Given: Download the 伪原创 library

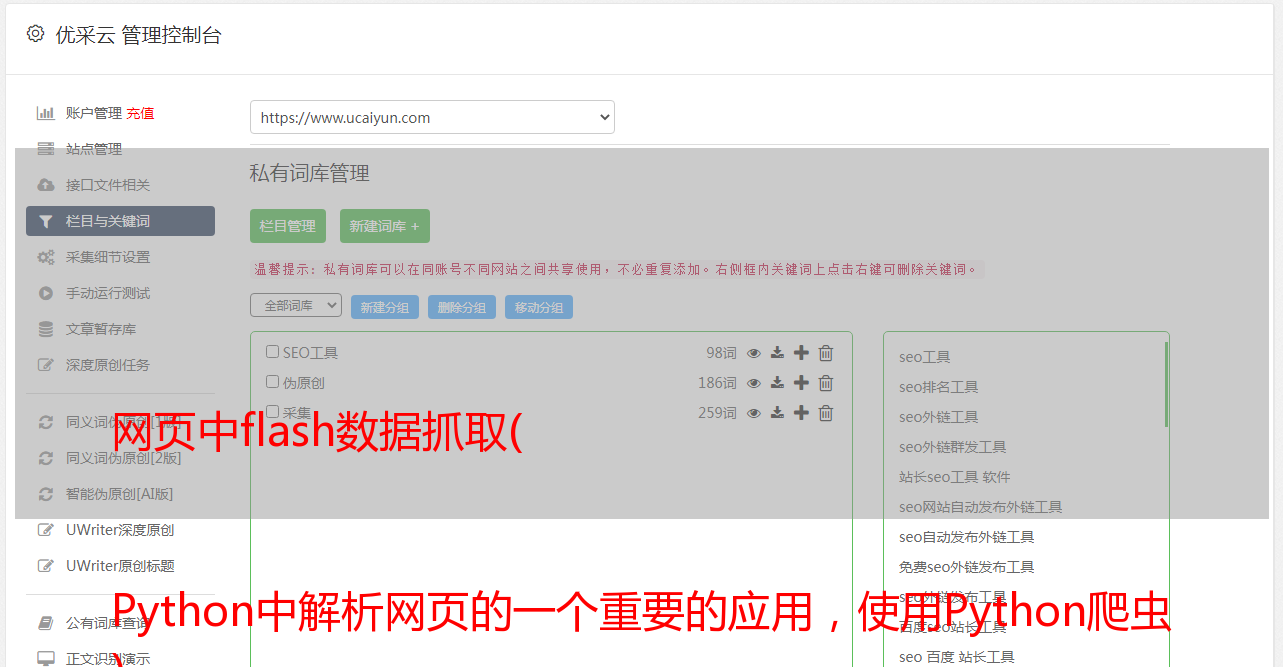Looking at the screenshot, I should coord(777,383).
